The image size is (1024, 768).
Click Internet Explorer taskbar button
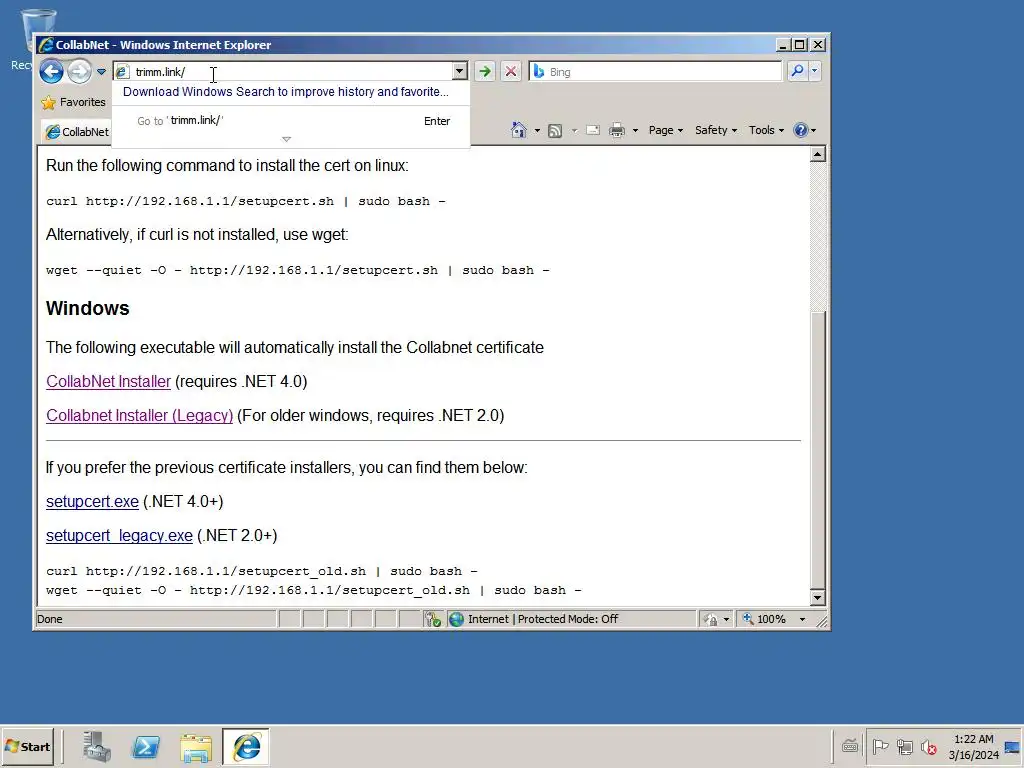pos(246,746)
